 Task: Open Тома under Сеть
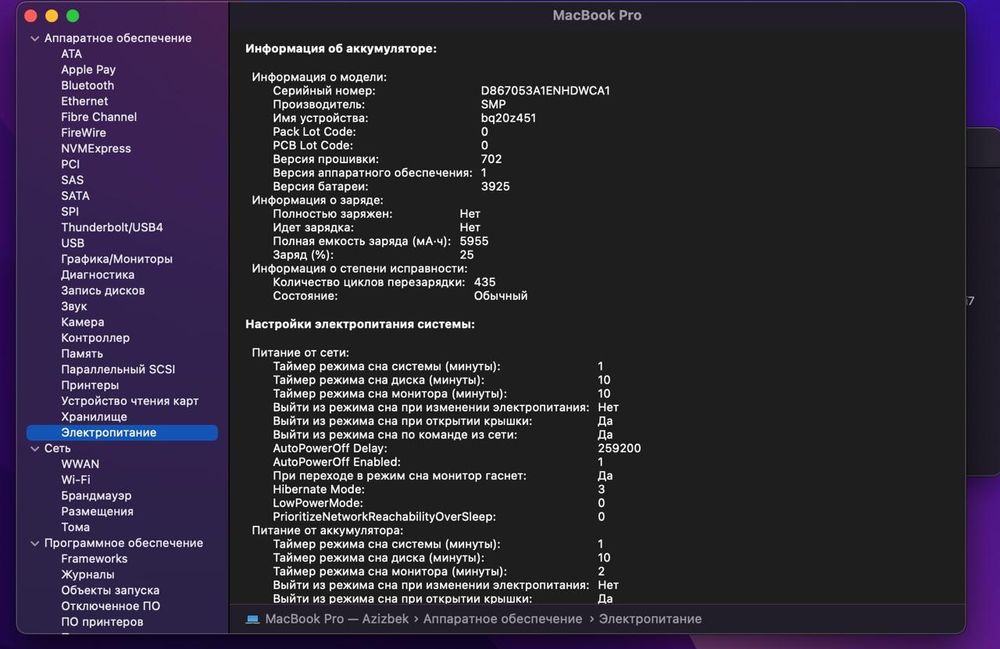coord(75,527)
